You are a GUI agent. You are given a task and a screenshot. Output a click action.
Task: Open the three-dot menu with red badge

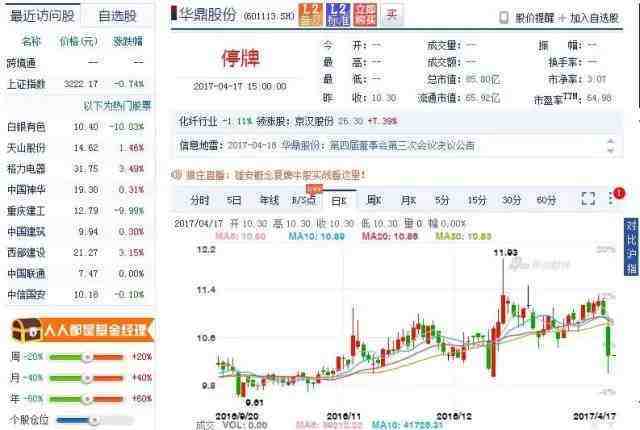pos(611,199)
